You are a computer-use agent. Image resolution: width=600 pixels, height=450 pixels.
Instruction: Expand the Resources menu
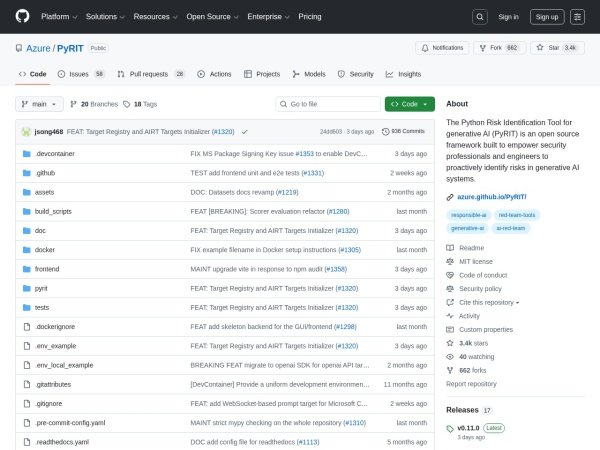(x=155, y=17)
